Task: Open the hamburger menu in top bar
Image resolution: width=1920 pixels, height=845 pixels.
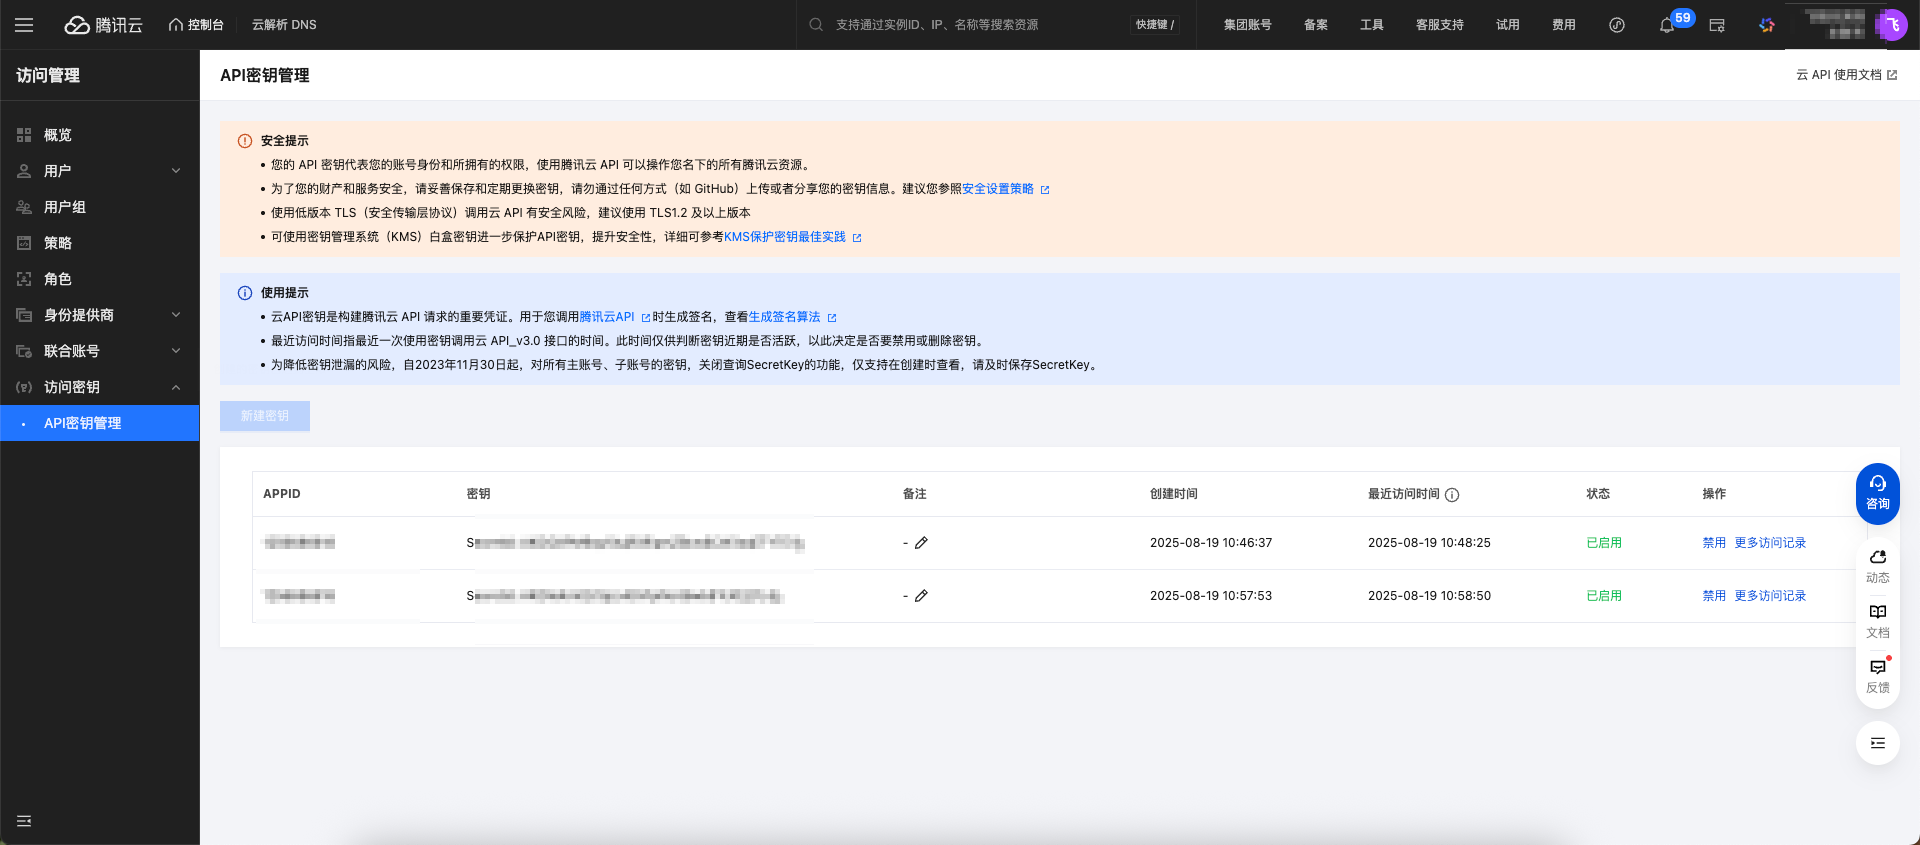Action: click(24, 25)
